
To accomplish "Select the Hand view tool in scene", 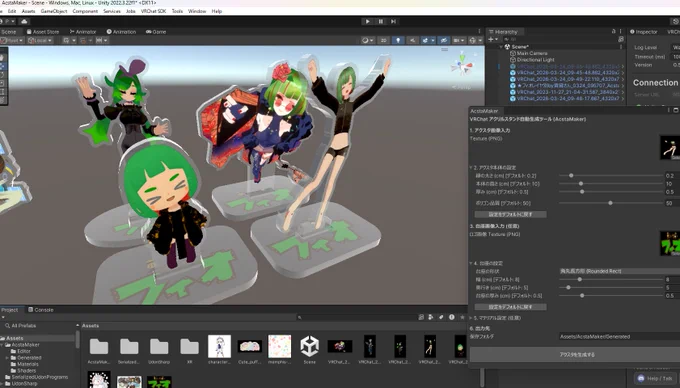I will [x=3, y=57].
